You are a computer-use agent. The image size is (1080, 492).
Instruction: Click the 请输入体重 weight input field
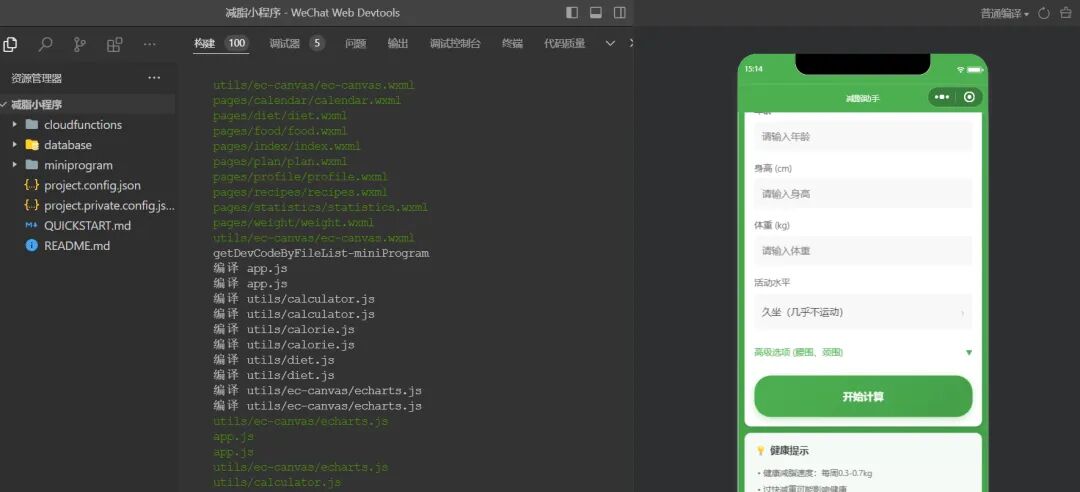tap(862, 251)
